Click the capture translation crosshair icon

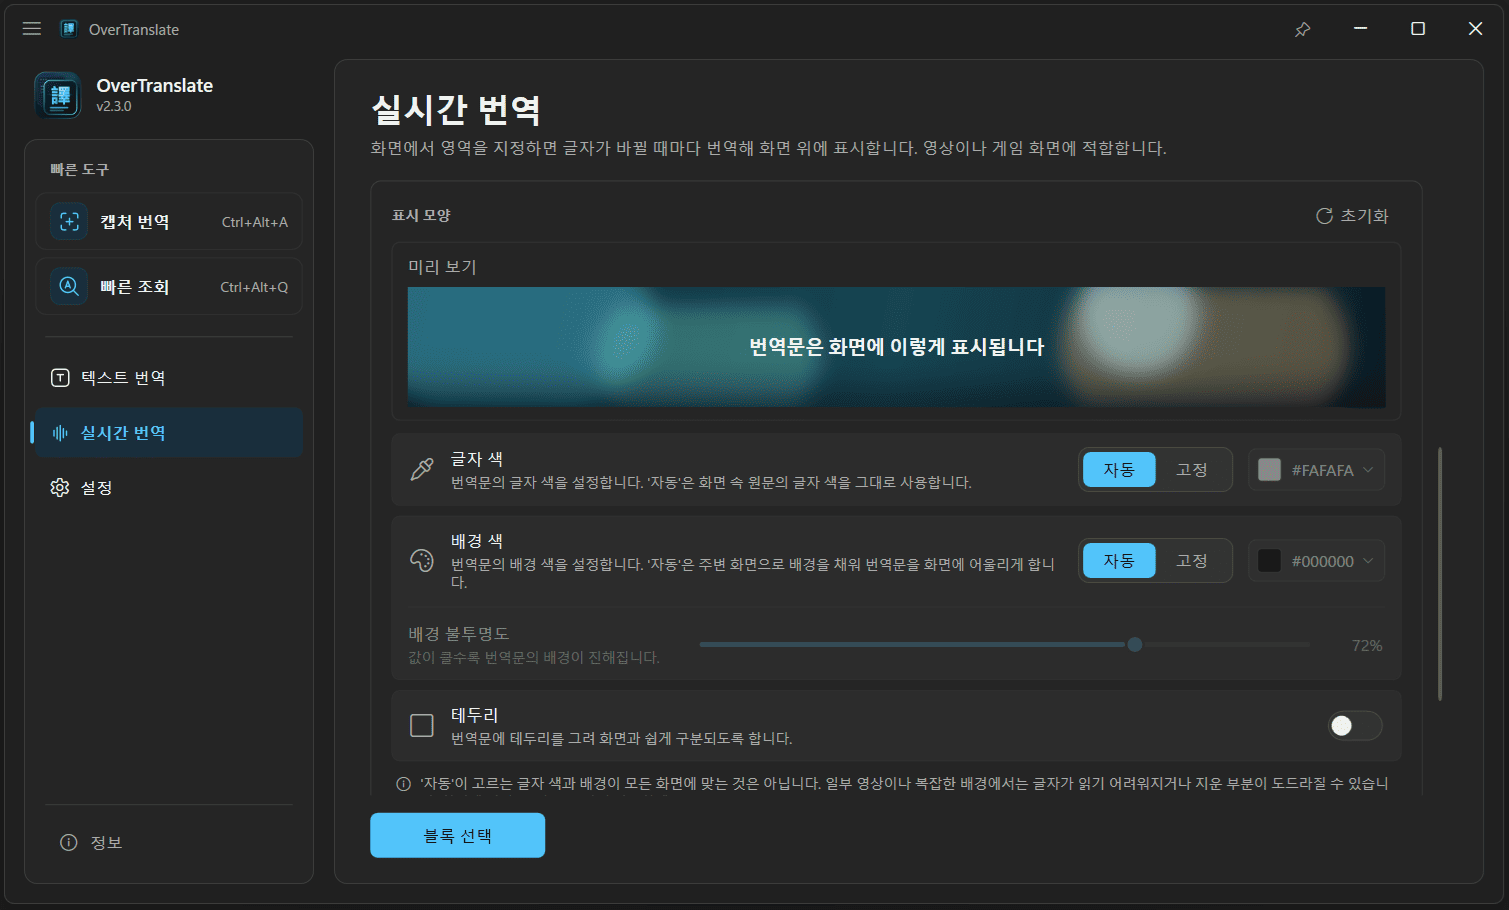(x=69, y=222)
